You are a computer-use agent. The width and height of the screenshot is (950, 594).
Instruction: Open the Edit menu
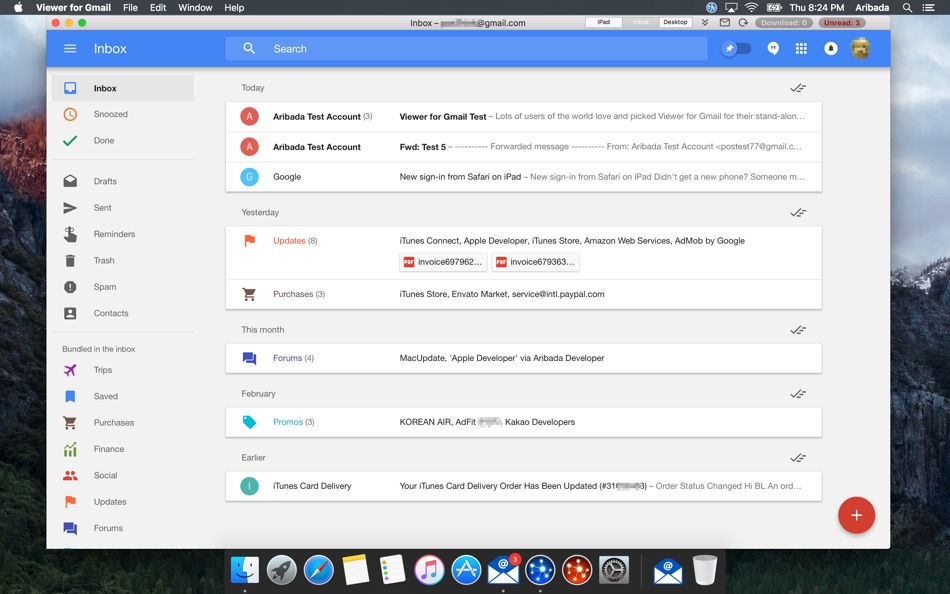(158, 7)
